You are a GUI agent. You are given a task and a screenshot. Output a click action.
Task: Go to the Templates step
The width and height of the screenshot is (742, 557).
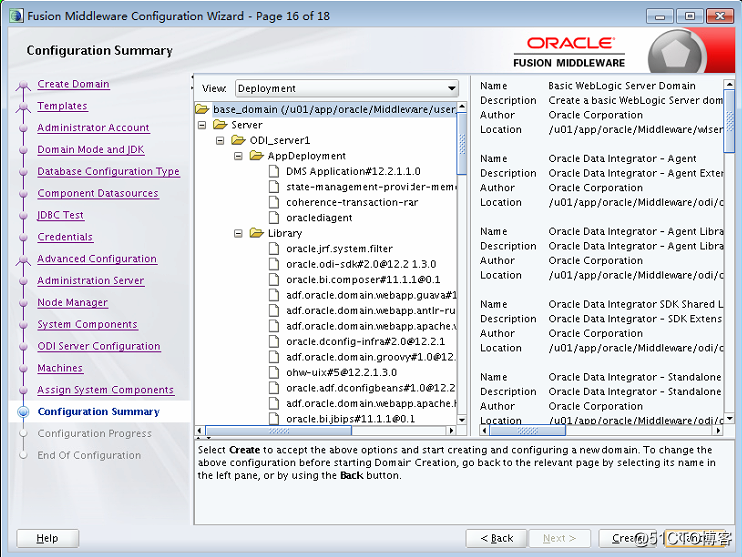(62, 106)
